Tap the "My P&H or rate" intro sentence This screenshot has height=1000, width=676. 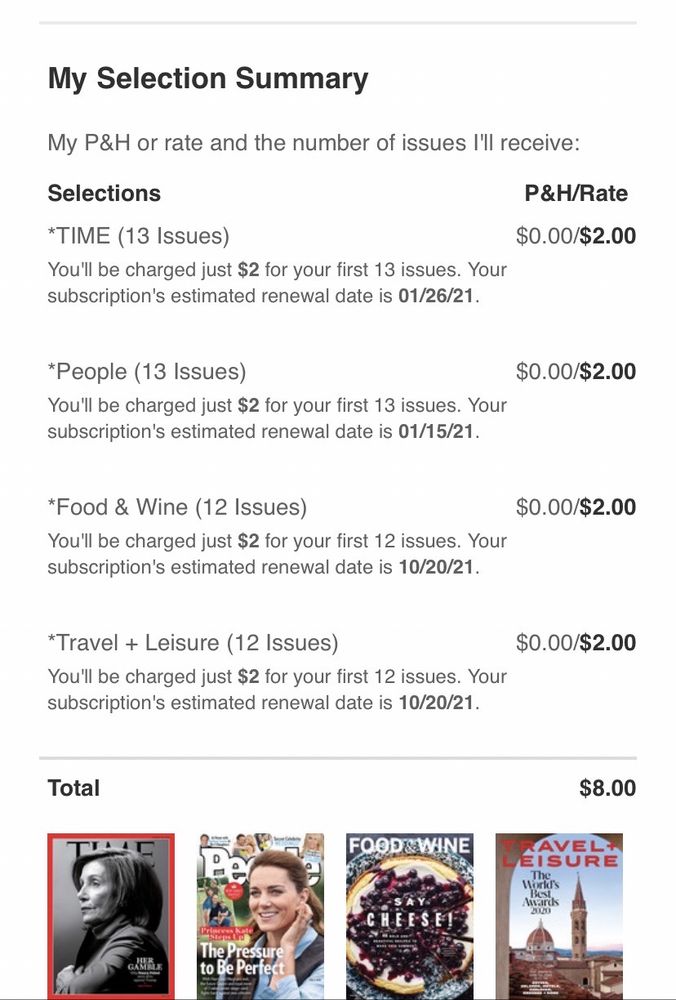[313, 143]
